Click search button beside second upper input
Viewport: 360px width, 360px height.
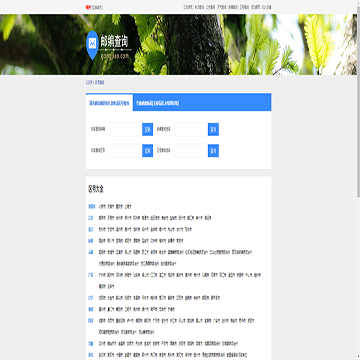click(x=213, y=129)
